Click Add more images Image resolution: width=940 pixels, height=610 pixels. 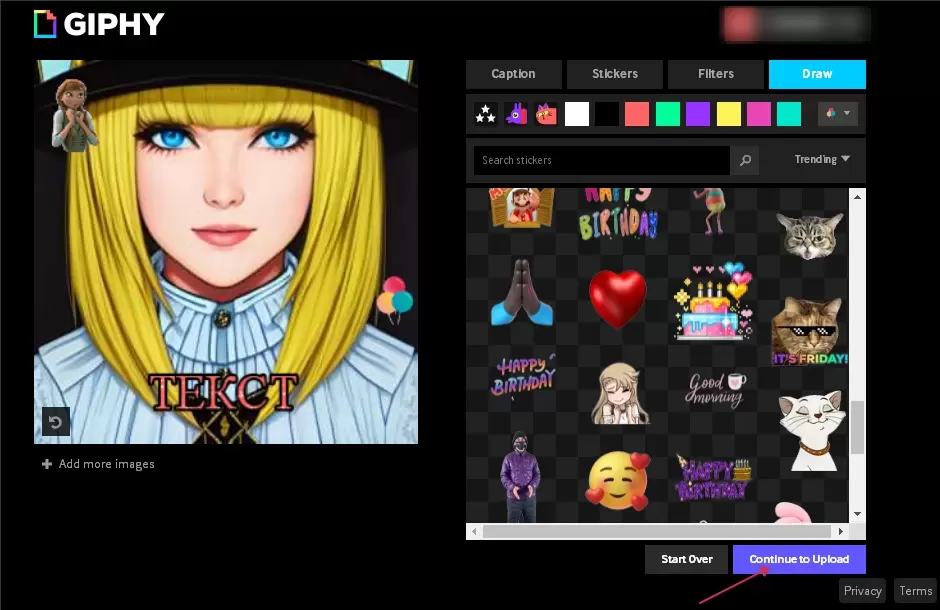[98, 464]
